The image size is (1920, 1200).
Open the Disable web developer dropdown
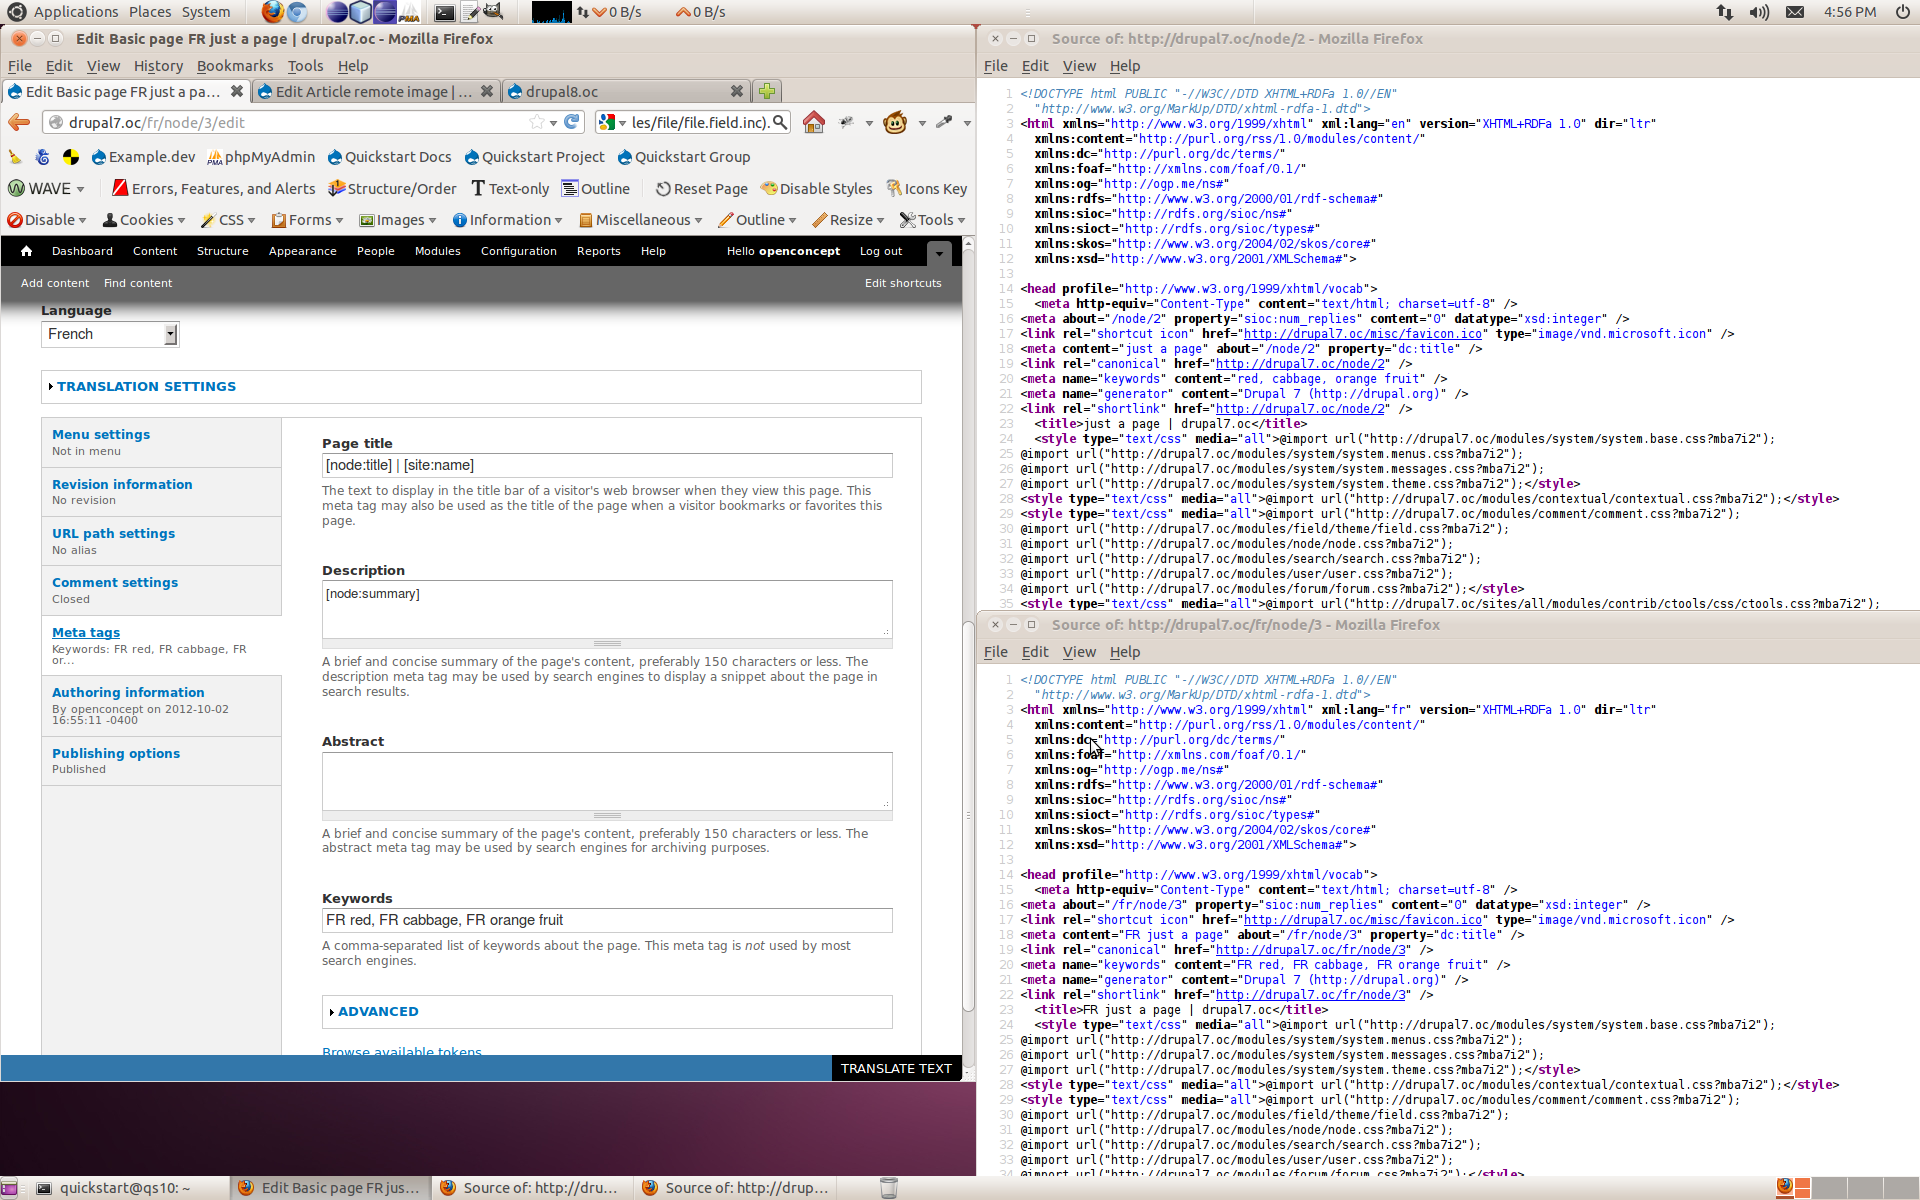tap(47, 220)
